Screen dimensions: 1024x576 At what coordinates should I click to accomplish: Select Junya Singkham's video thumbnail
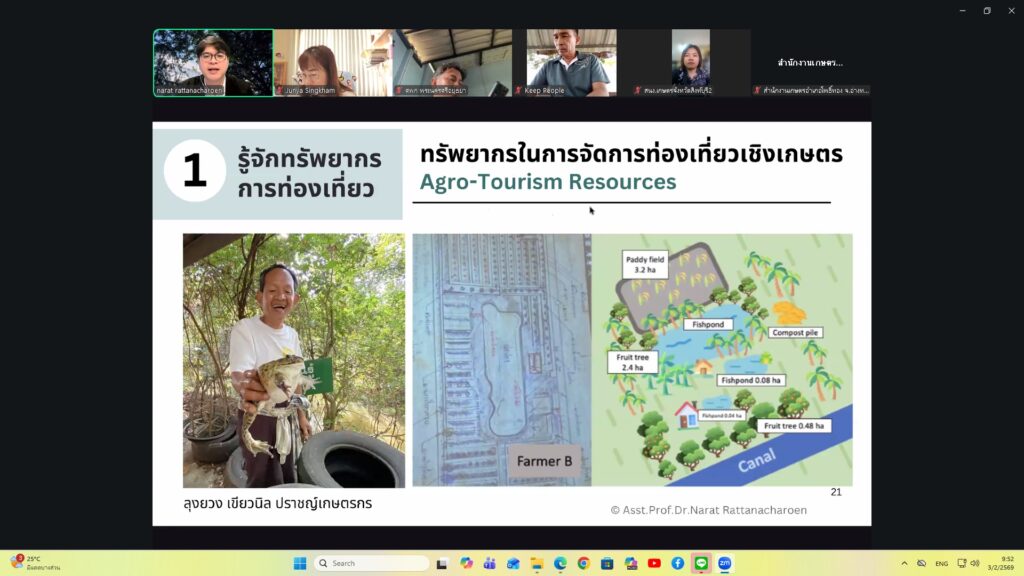(333, 62)
